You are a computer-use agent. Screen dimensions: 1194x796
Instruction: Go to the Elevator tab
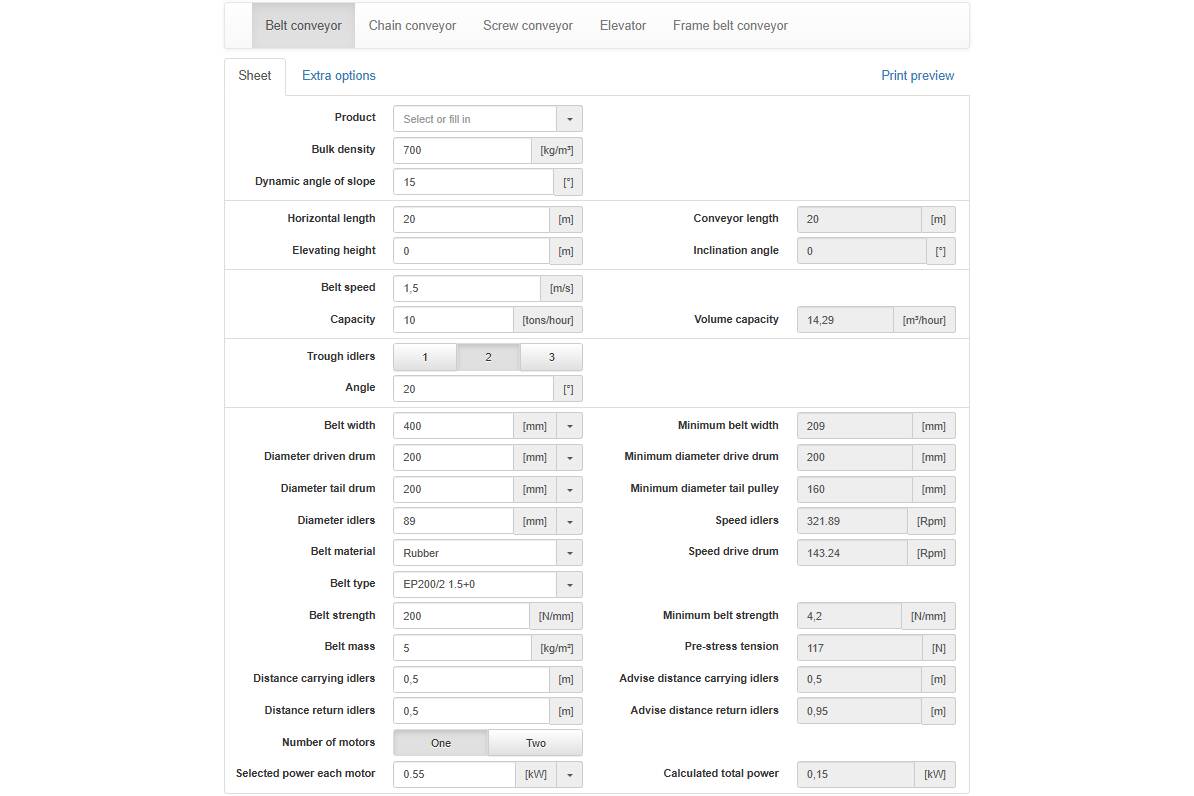(623, 26)
